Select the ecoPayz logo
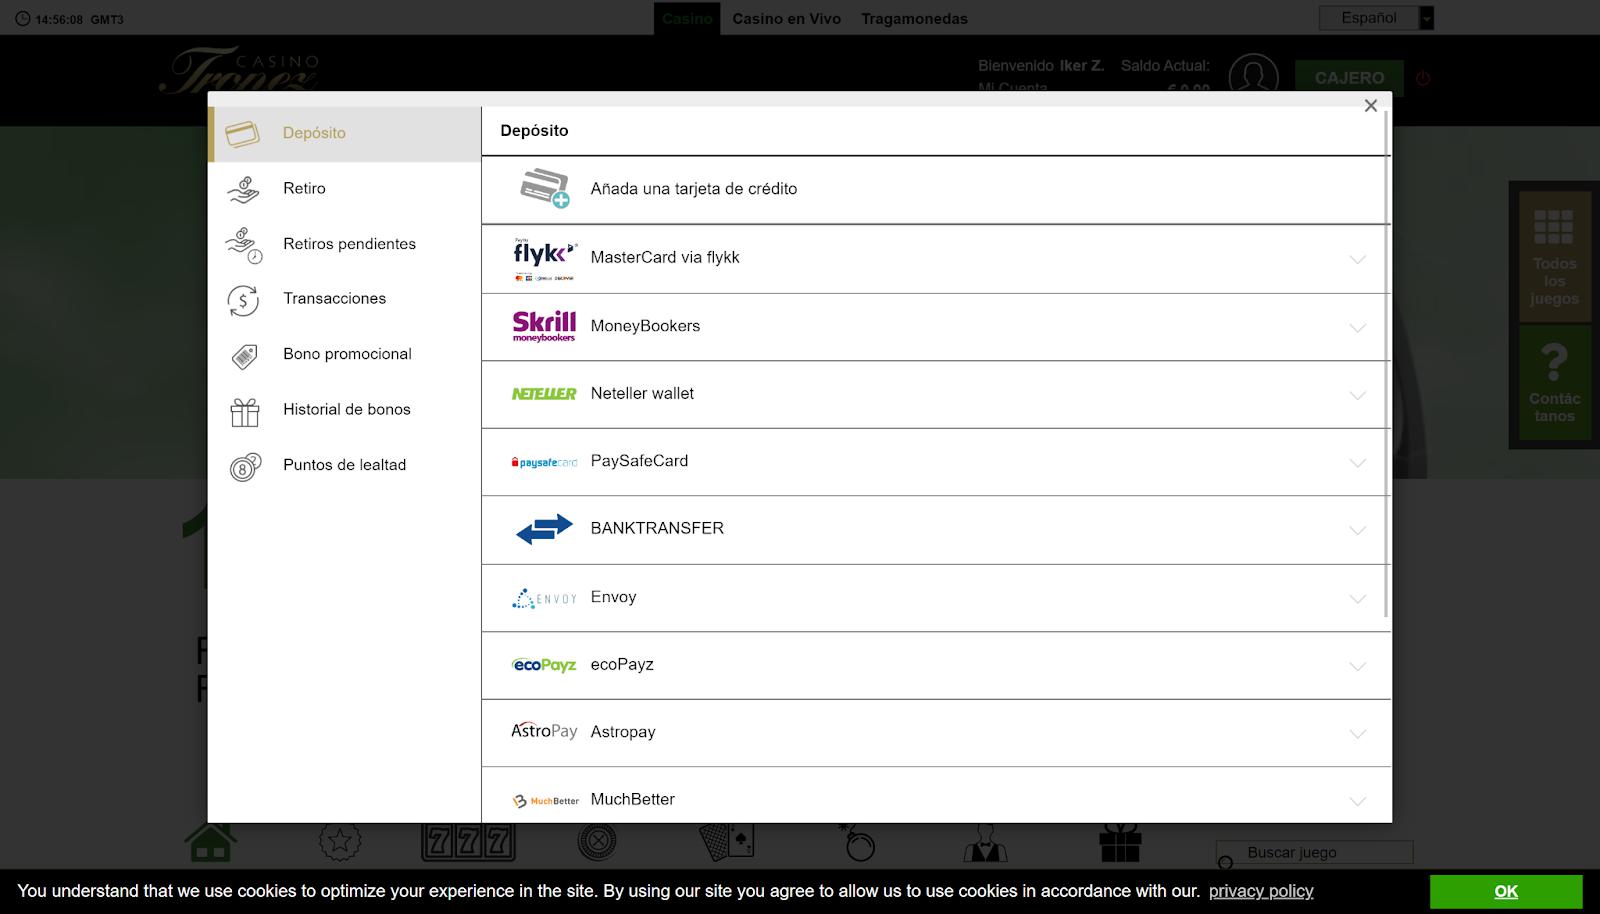1600x914 pixels. click(x=544, y=665)
